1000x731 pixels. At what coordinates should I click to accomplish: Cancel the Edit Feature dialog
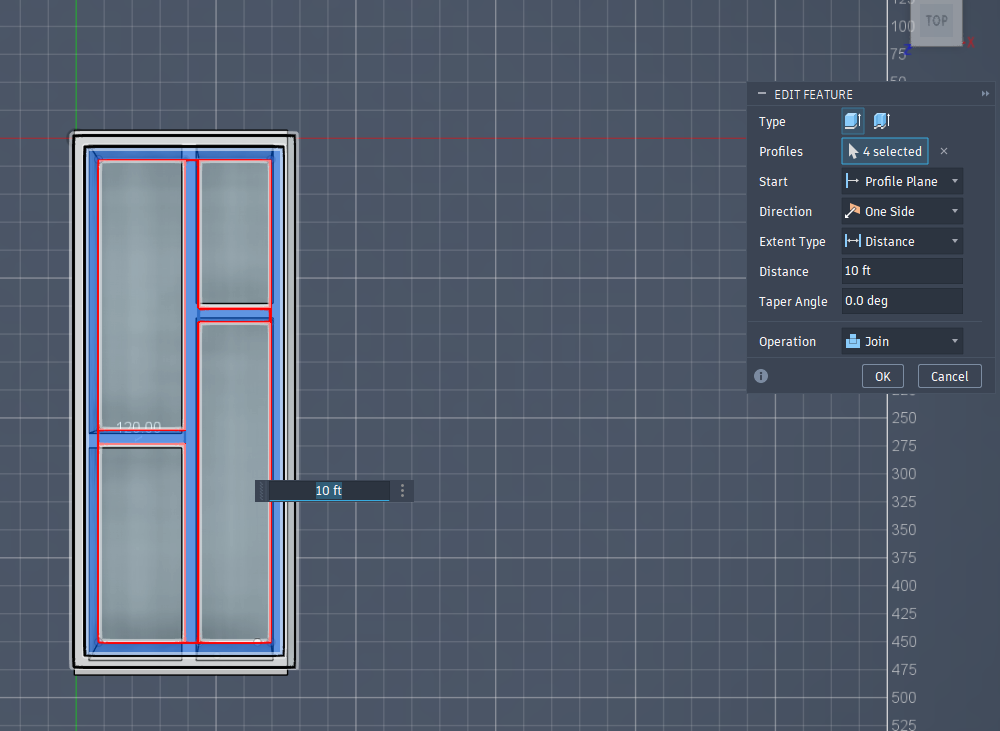tap(949, 376)
